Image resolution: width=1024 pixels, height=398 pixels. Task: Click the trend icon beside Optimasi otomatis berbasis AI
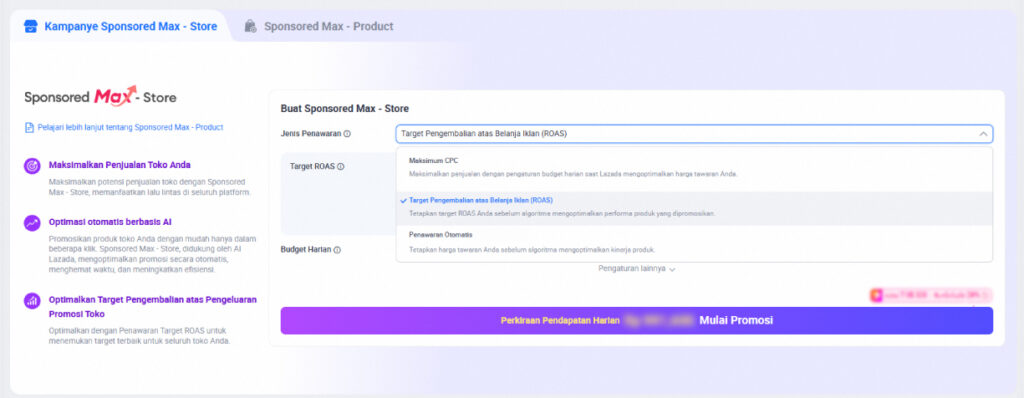coord(32,223)
